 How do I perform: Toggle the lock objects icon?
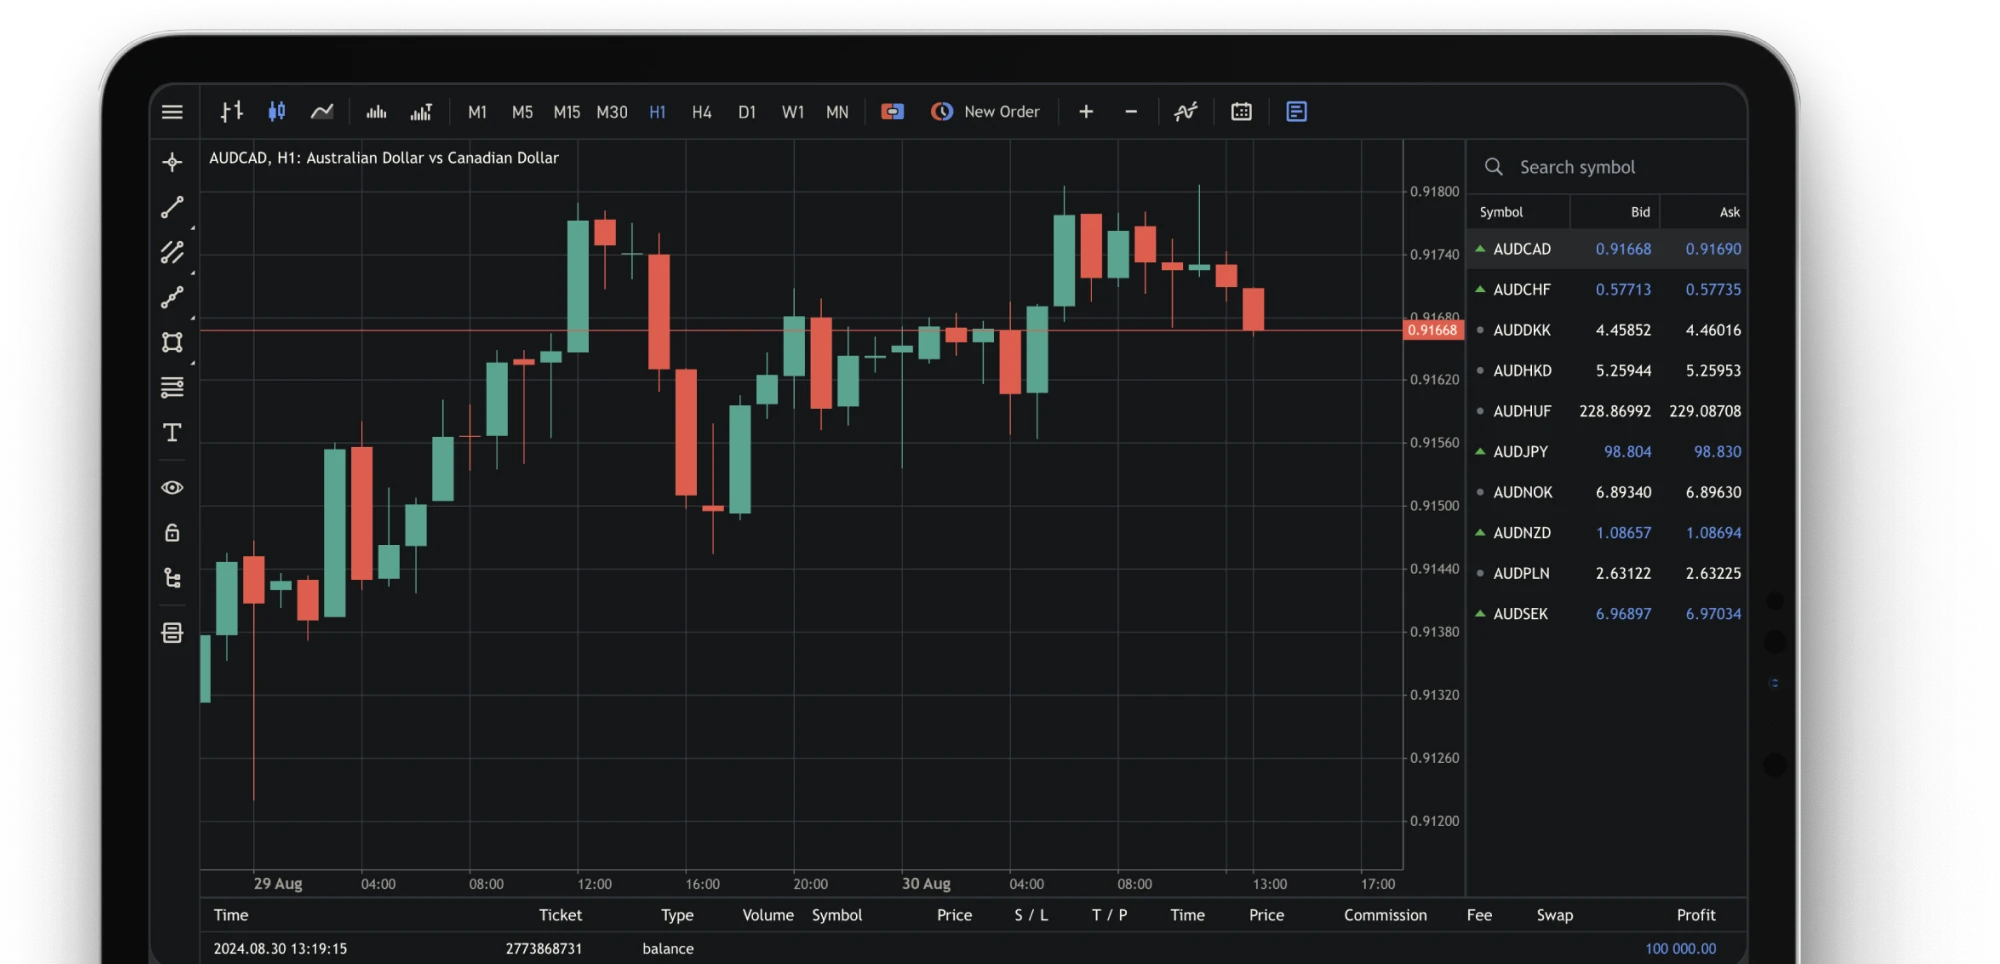[x=172, y=532]
